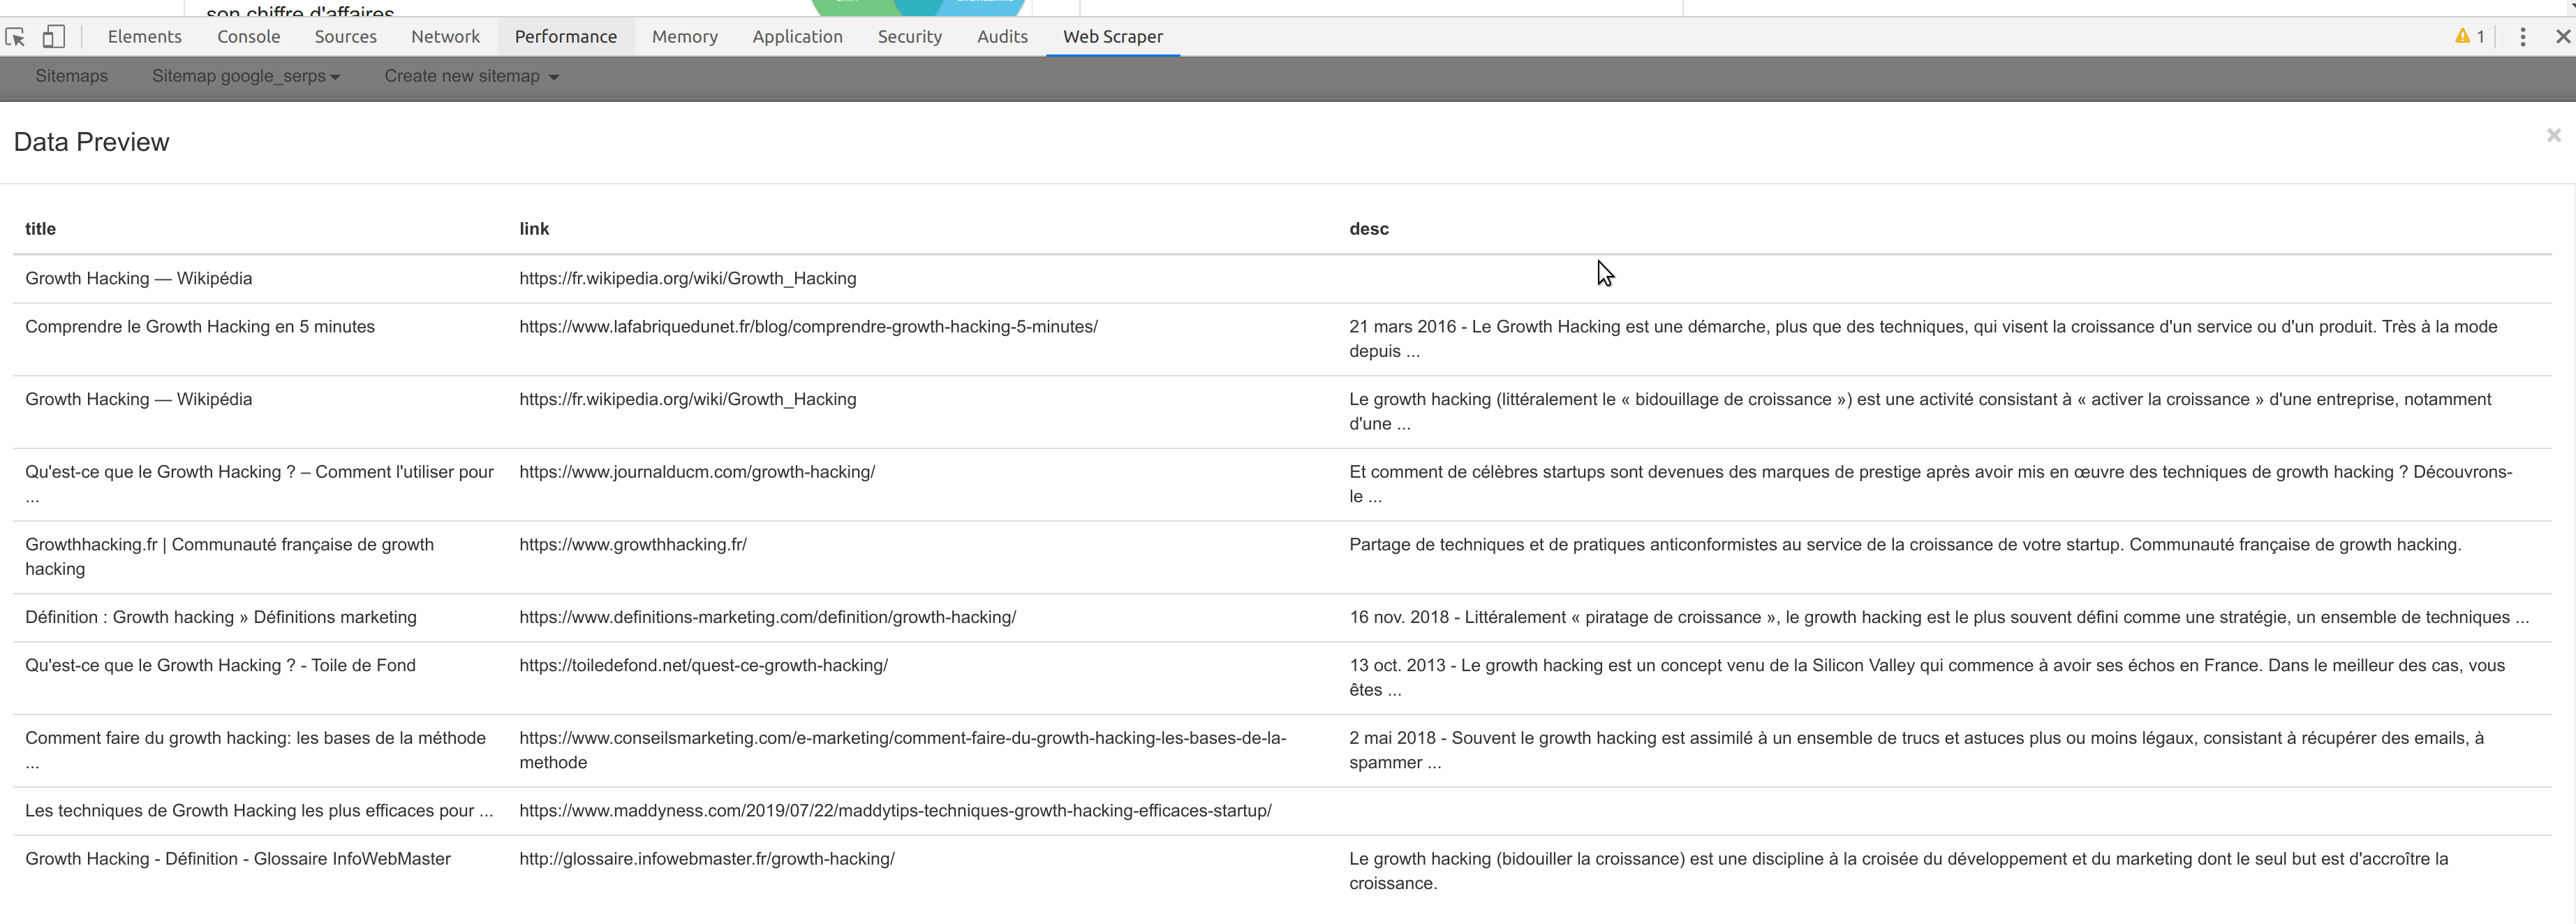
Task: Click the 'Et comment de célèbres startups' description
Action: click(x=1930, y=484)
